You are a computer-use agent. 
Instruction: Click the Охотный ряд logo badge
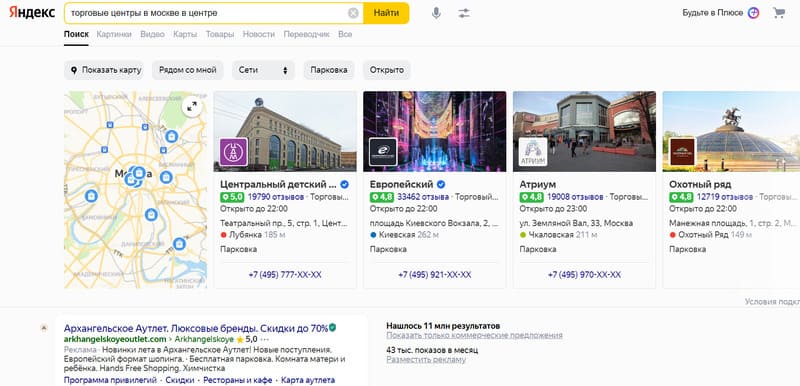click(682, 152)
